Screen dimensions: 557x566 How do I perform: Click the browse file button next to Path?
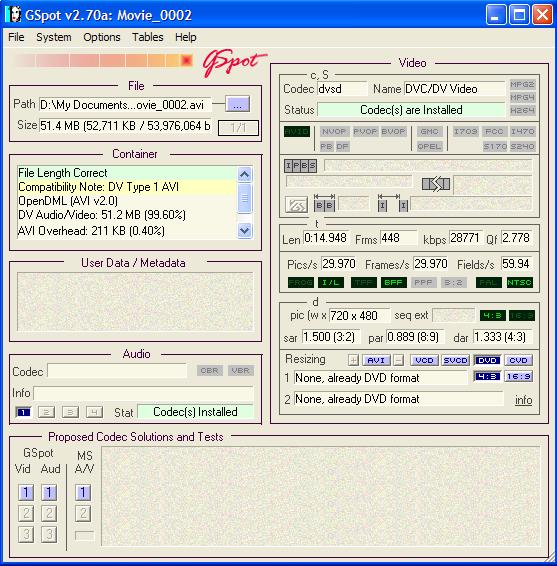pyautogui.click(x=237, y=104)
